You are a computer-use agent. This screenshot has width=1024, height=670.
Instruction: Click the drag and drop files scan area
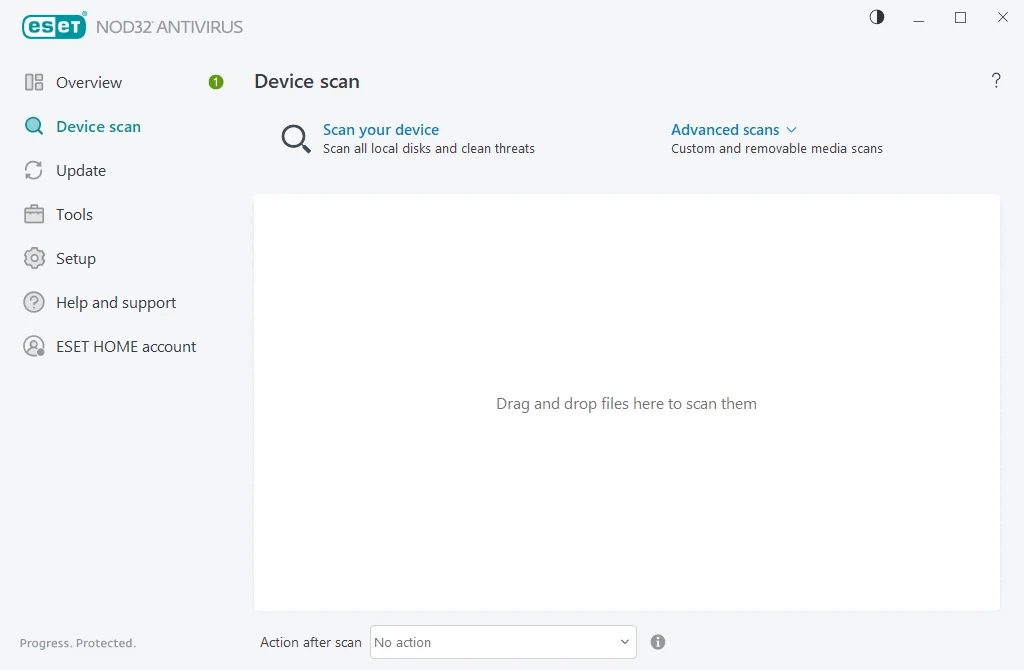(x=626, y=403)
